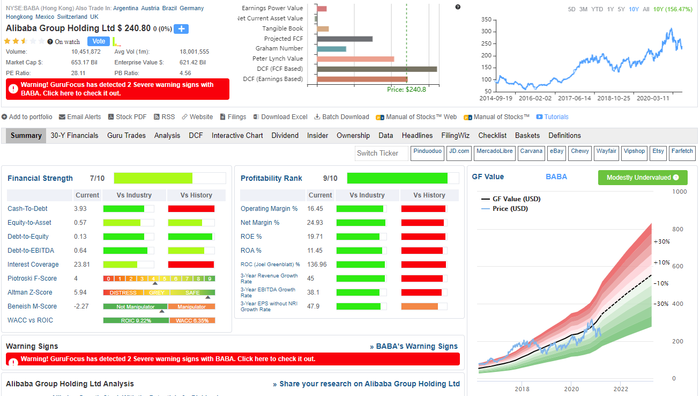Open the Guru Trades tab
Screen dimensions: 700x396
click(126, 136)
